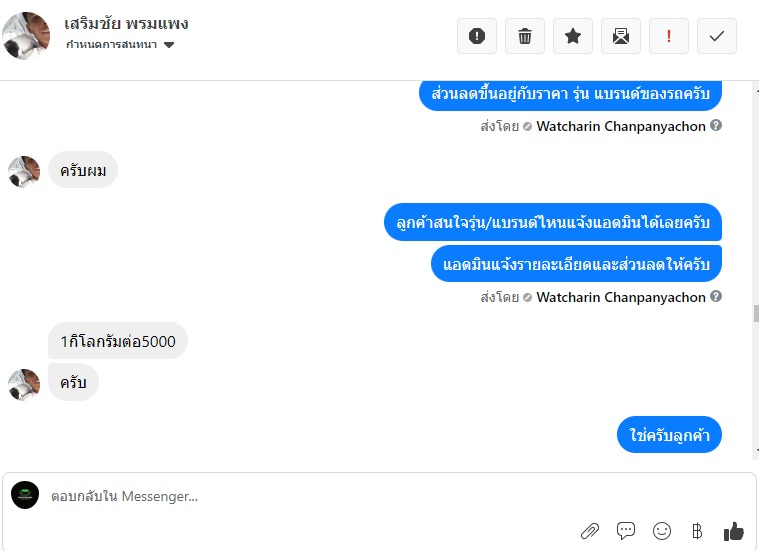Open the emoji picker smiley icon

[662, 531]
